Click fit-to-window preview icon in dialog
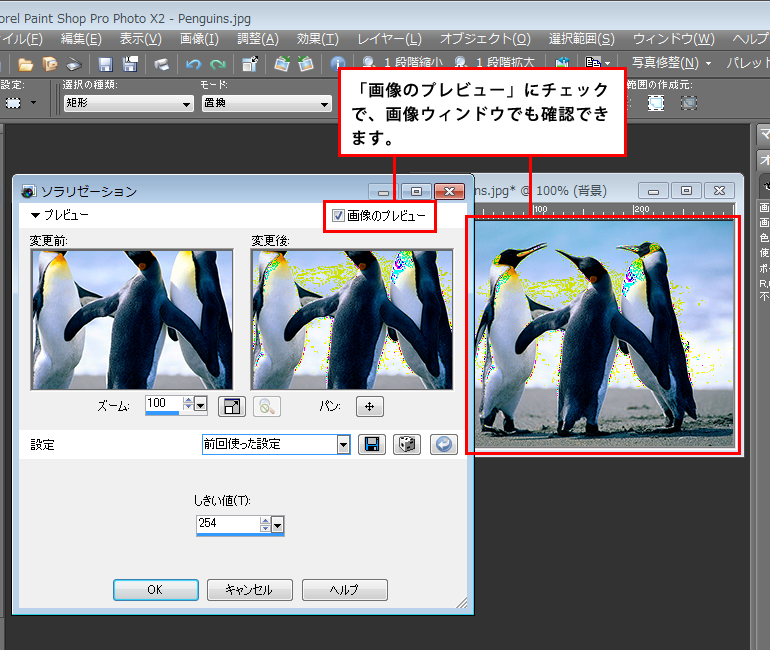This screenshot has width=770, height=650. 232,406
